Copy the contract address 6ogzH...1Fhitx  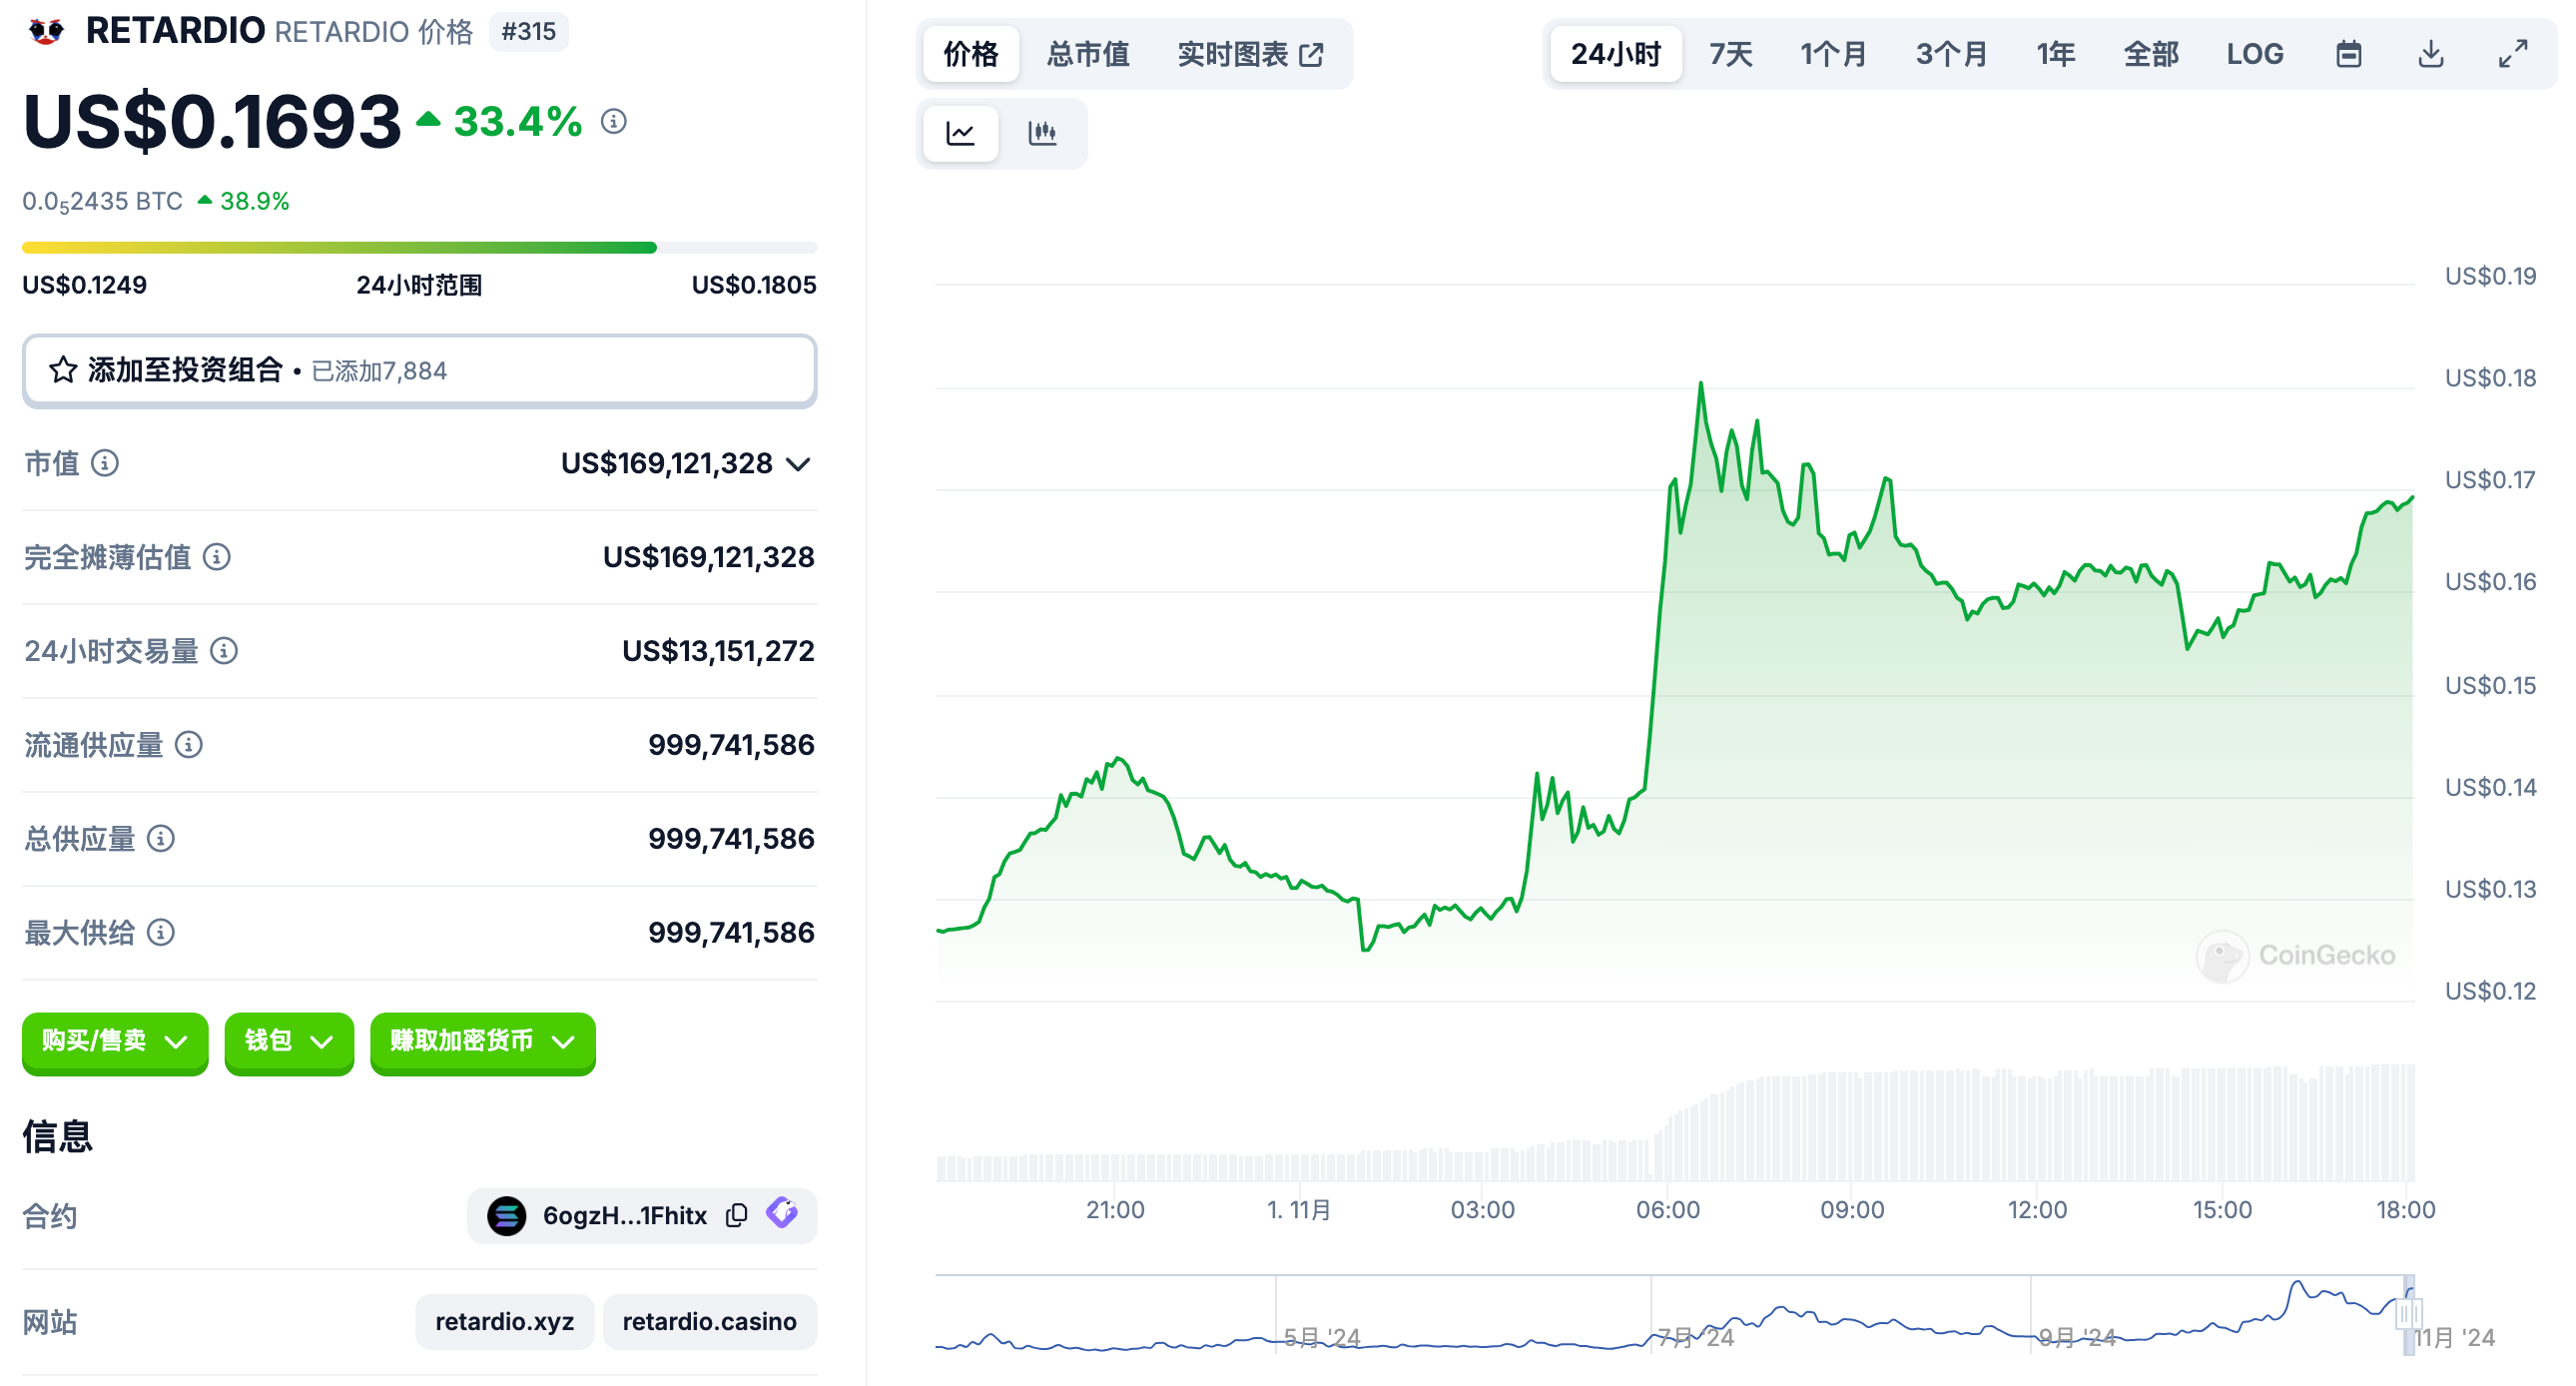click(737, 1215)
